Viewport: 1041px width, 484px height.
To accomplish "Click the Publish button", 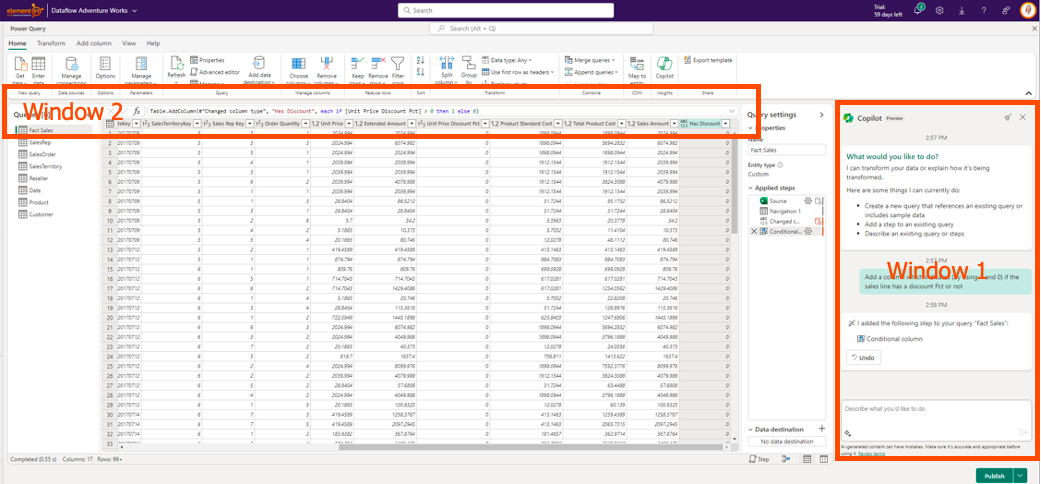I will [x=995, y=475].
